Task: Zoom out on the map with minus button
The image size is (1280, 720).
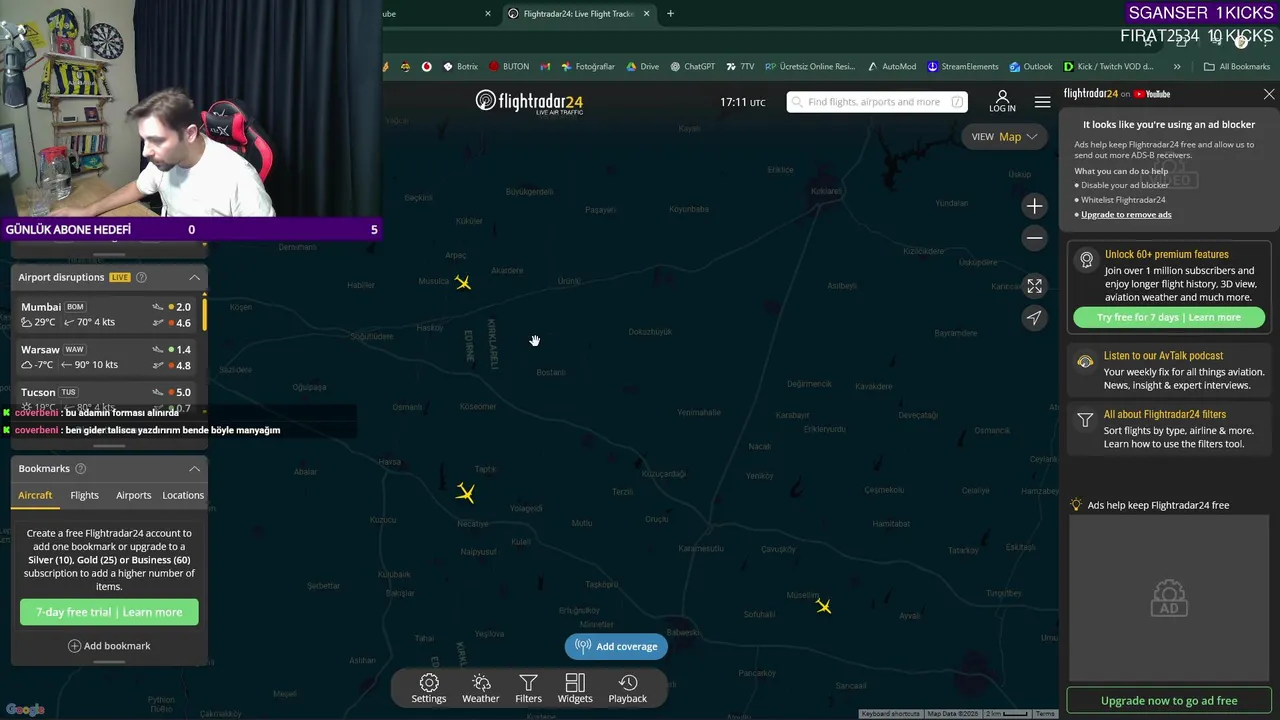Action: click(1034, 238)
